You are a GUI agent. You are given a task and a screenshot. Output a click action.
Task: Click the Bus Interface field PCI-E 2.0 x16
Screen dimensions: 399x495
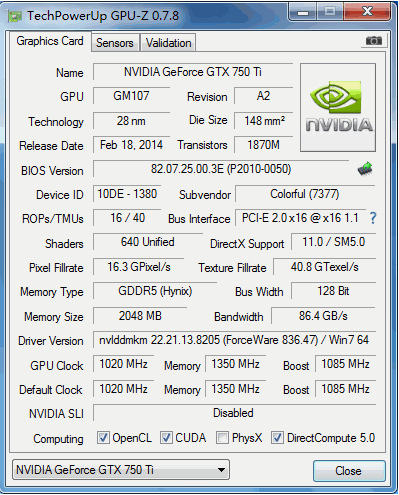click(300, 218)
